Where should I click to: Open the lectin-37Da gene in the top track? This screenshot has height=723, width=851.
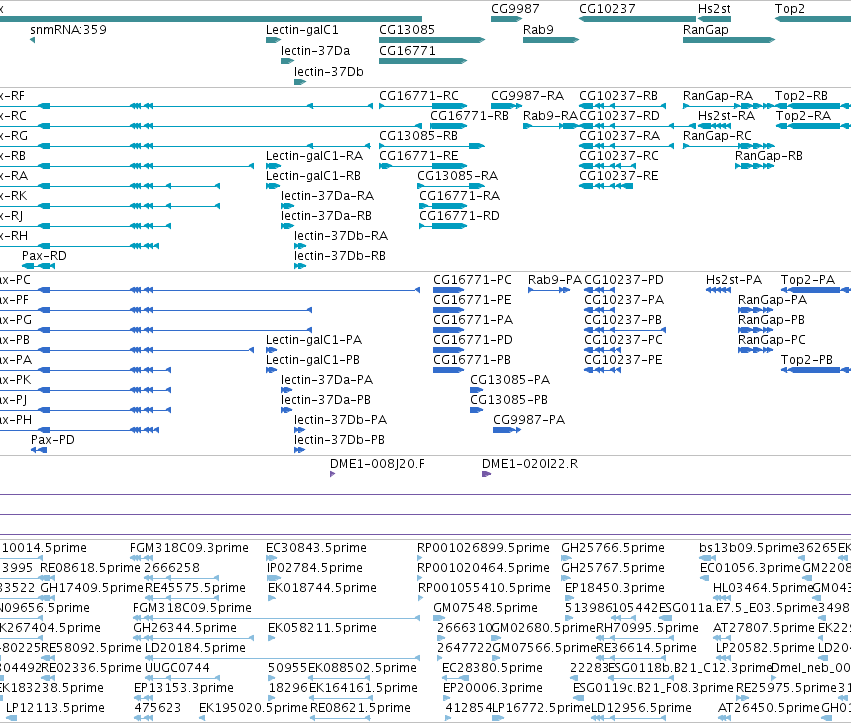[287, 61]
